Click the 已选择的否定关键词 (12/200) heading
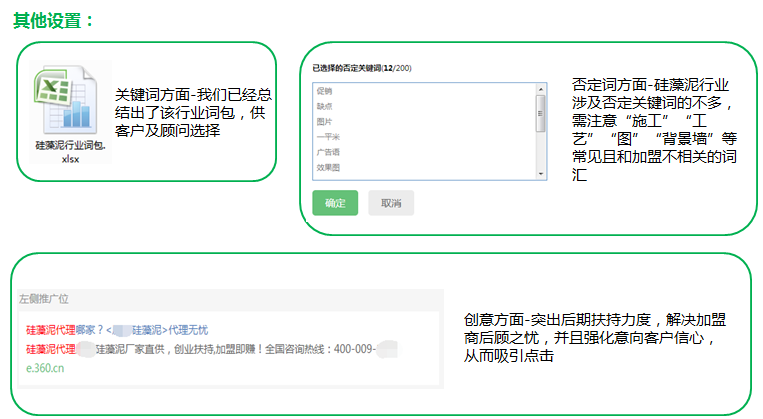This screenshot has width=763, height=419. [361, 68]
